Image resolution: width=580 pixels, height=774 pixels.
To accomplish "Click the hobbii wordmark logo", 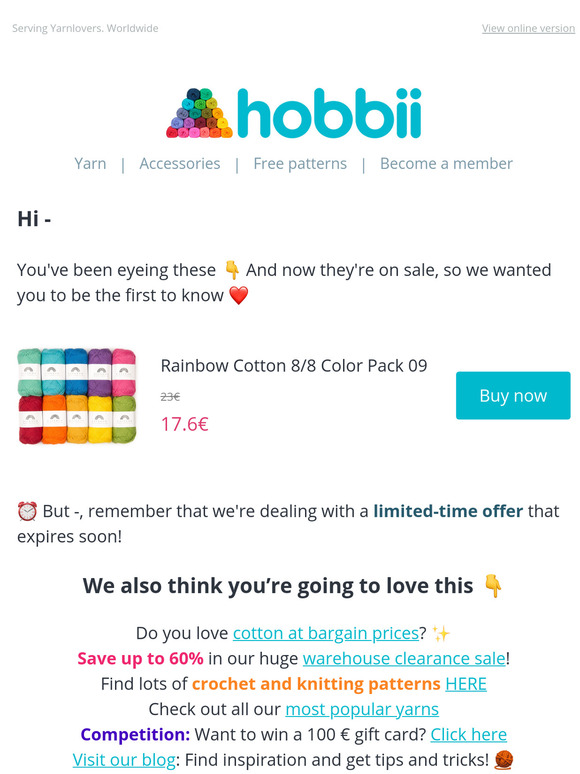I will tap(329, 113).
